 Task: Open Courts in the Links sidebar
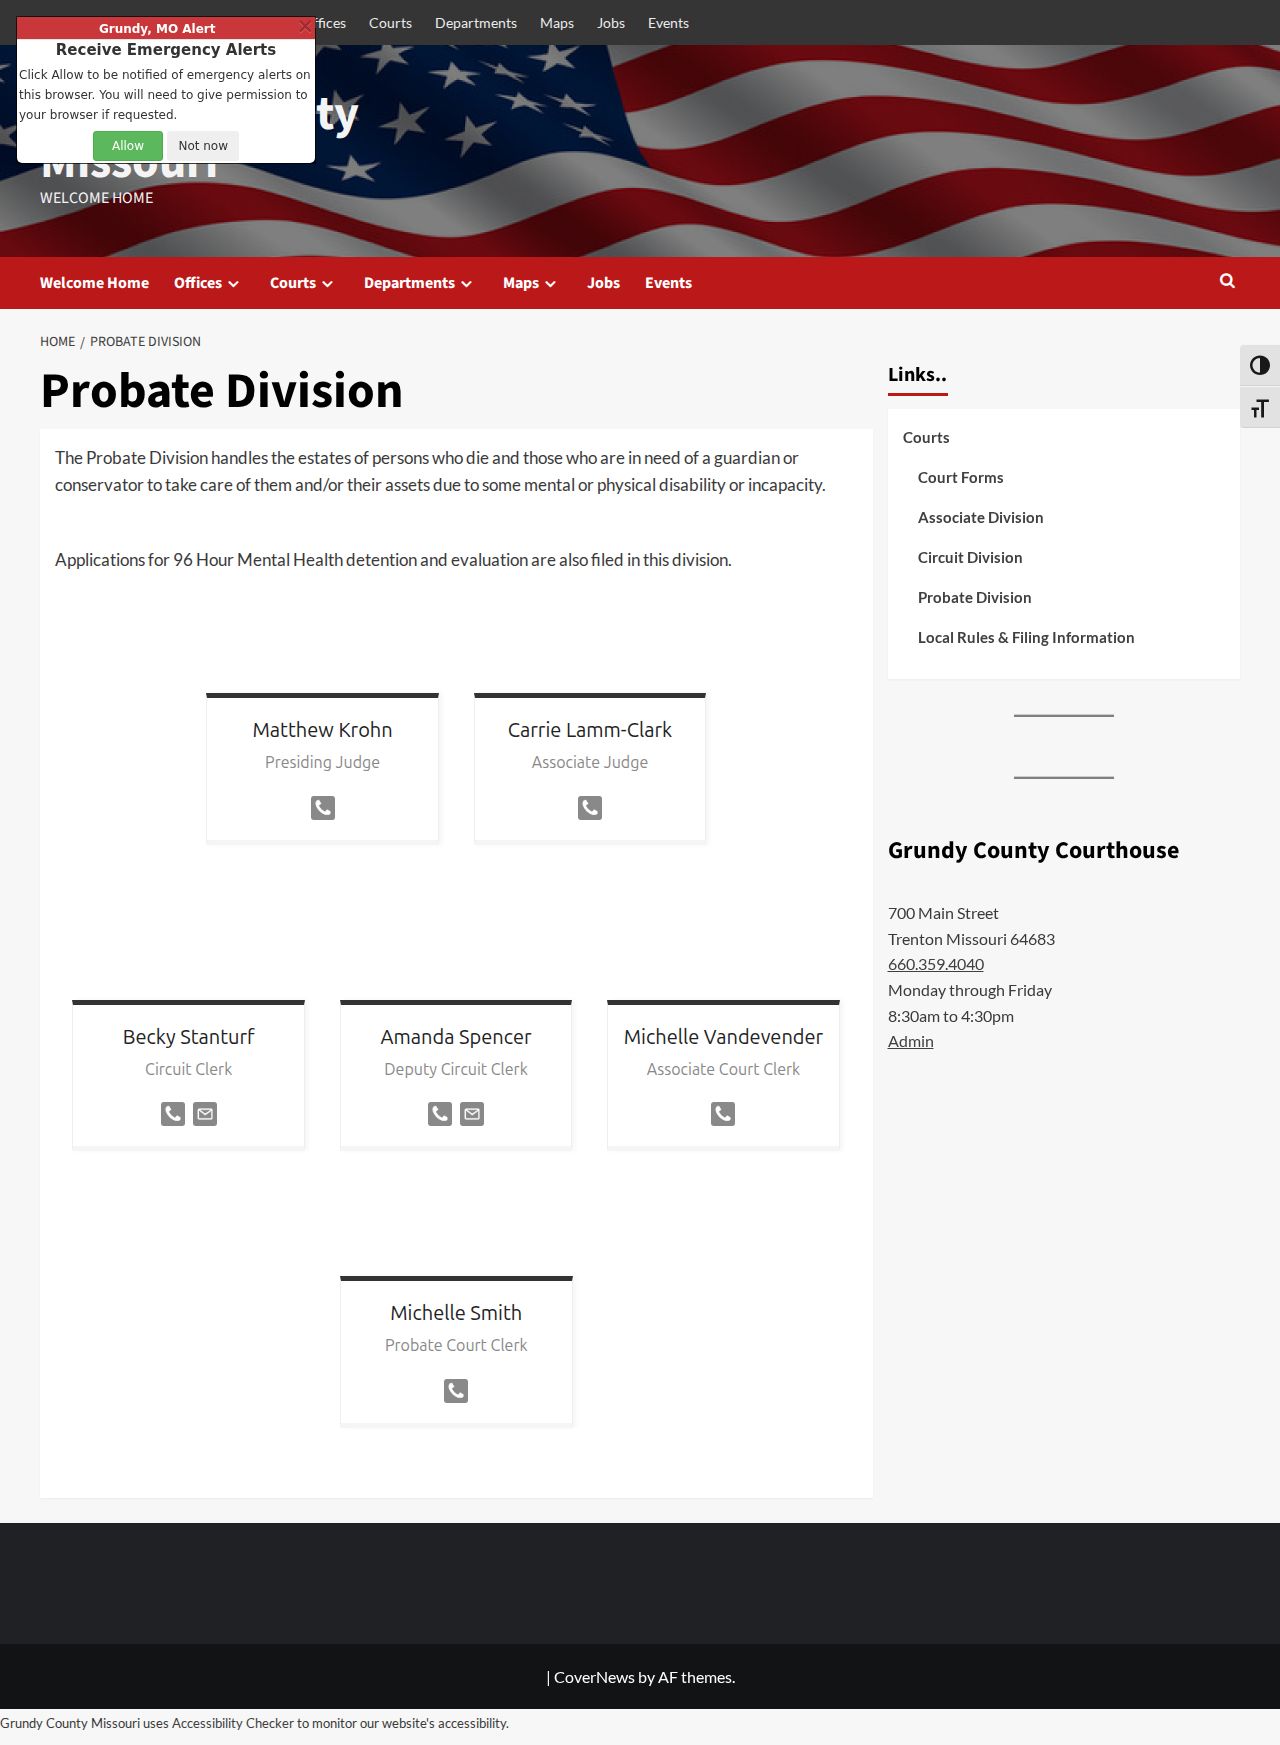926,438
